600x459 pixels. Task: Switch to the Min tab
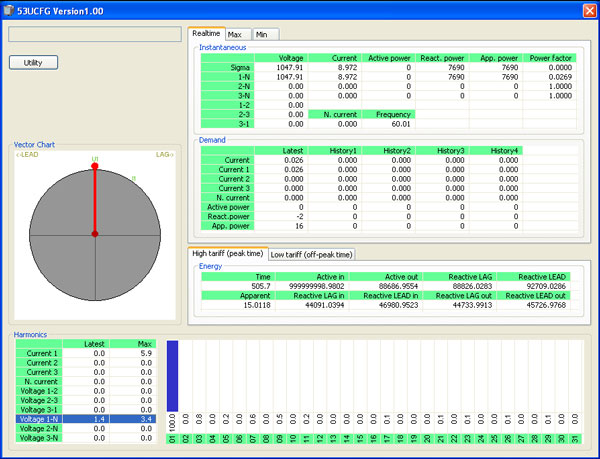(x=266, y=34)
